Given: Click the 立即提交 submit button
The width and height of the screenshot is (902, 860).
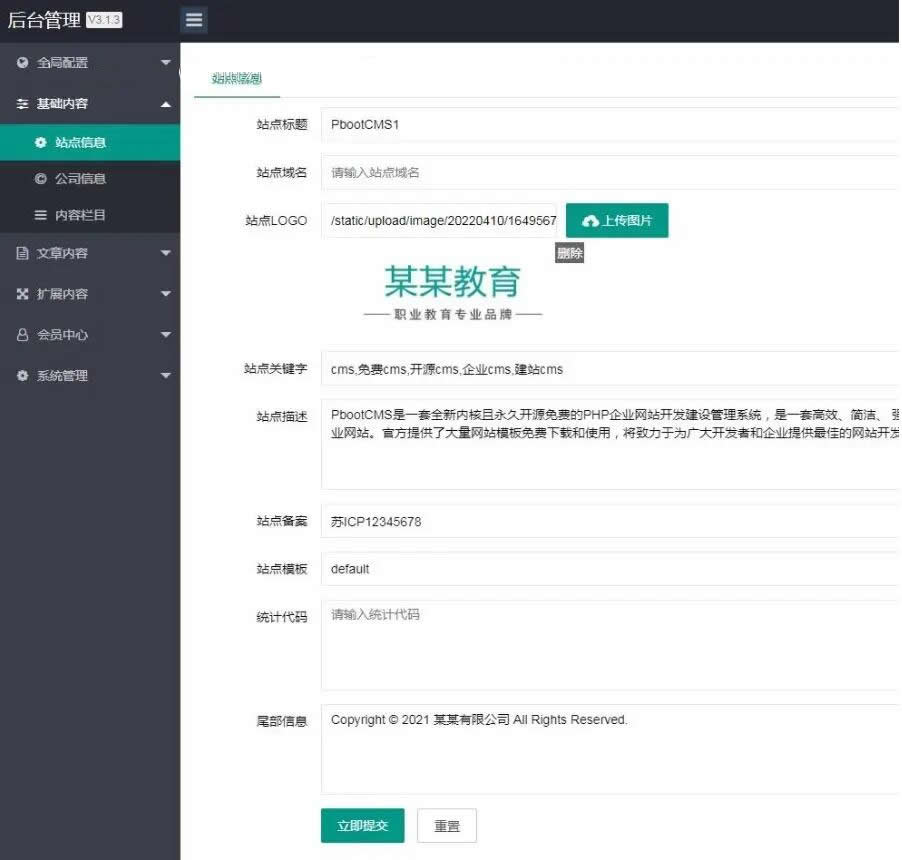Looking at the screenshot, I should [x=362, y=825].
